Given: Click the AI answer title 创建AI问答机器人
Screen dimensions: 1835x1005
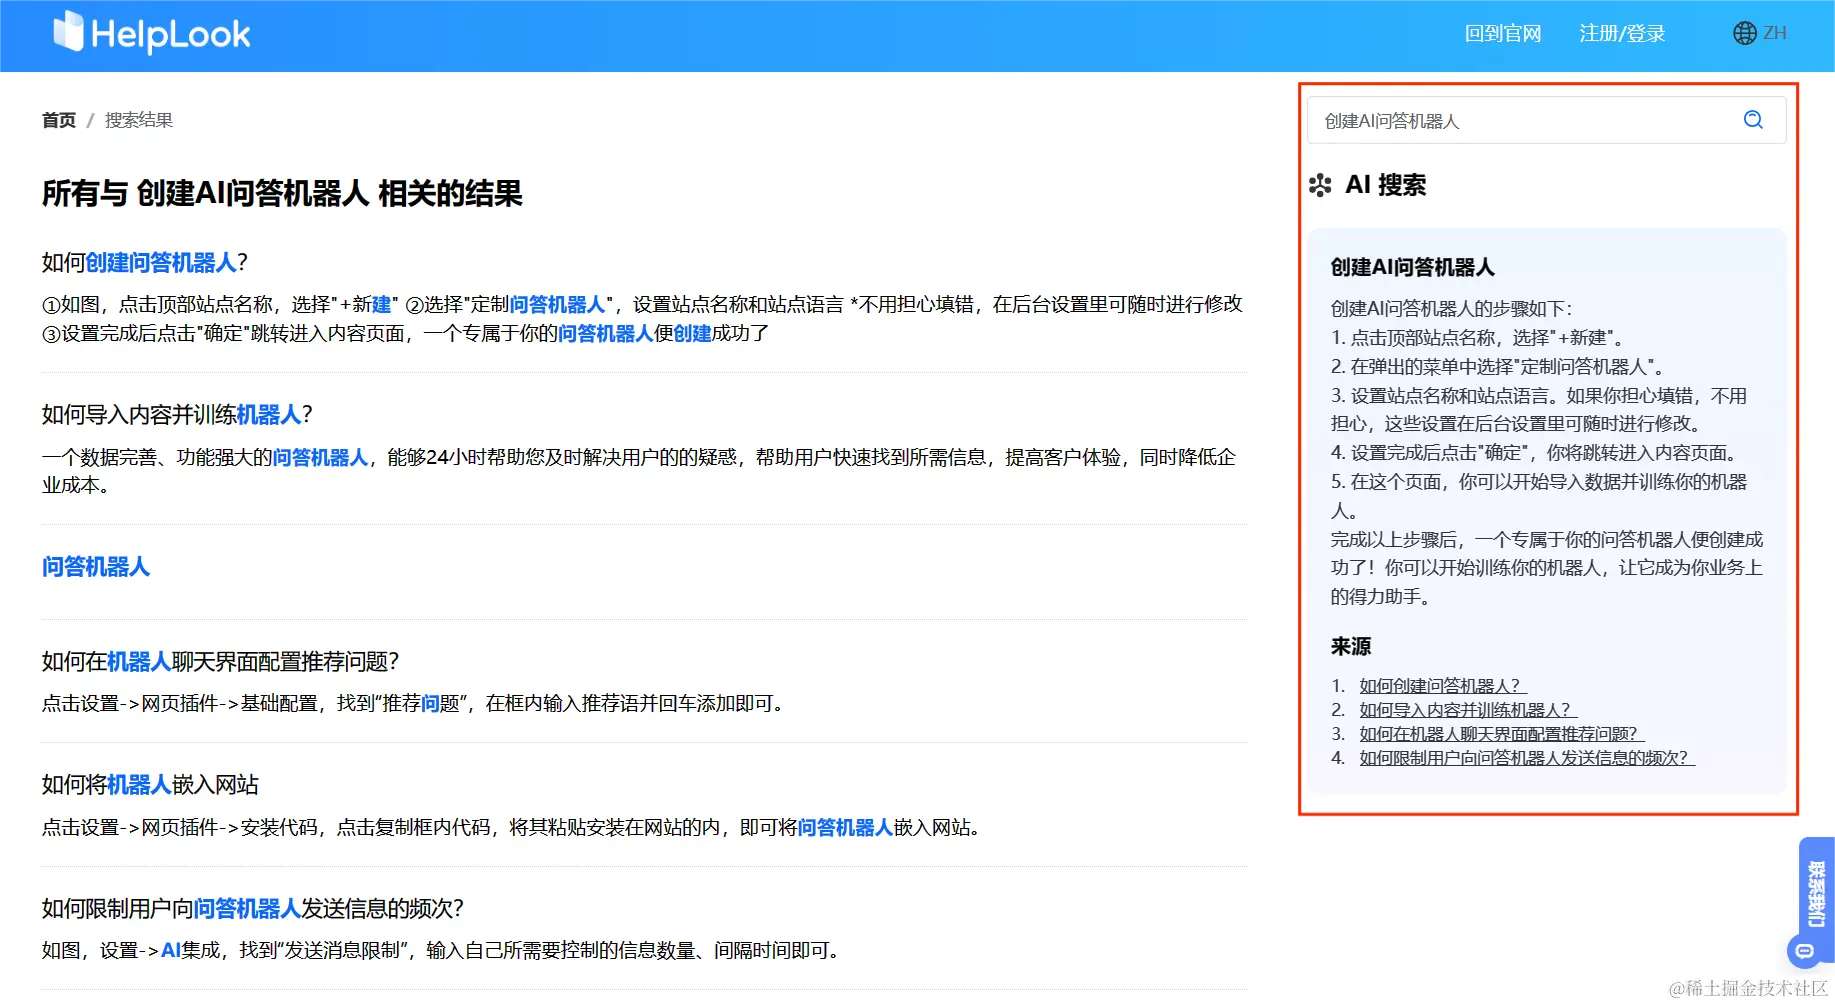Looking at the screenshot, I should click(x=1412, y=267).
